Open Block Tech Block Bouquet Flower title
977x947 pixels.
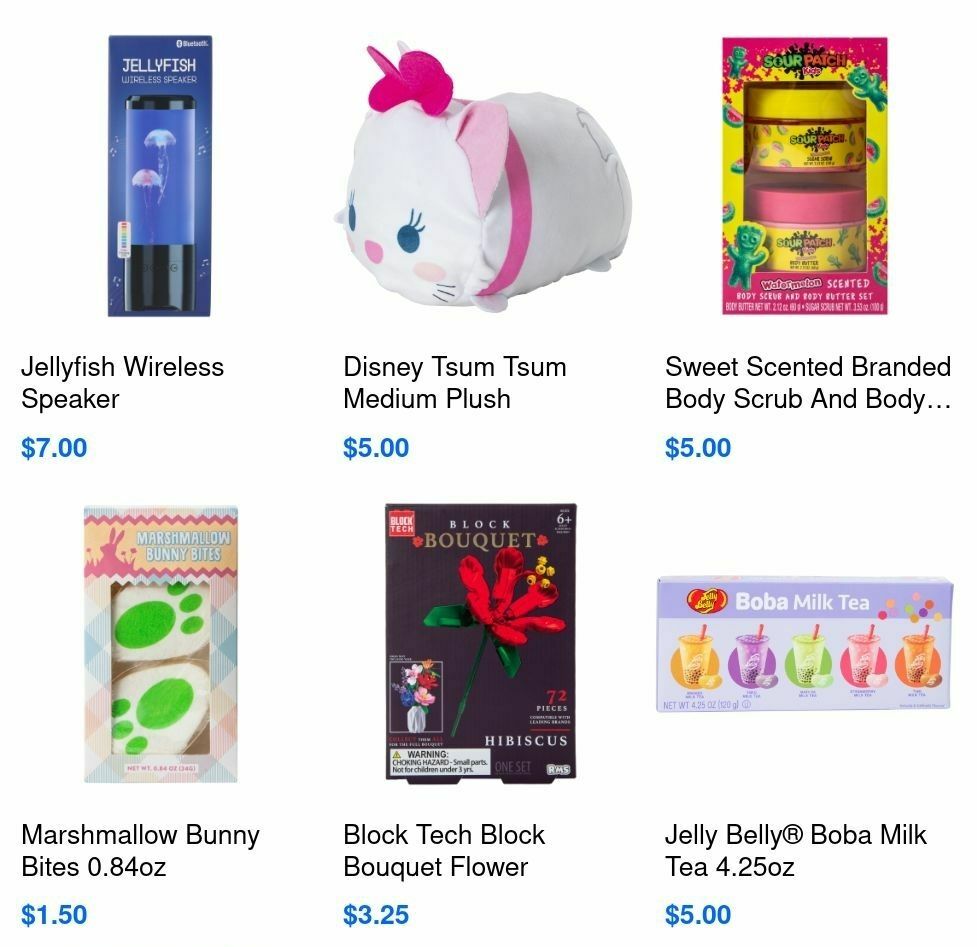[x=444, y=850]
